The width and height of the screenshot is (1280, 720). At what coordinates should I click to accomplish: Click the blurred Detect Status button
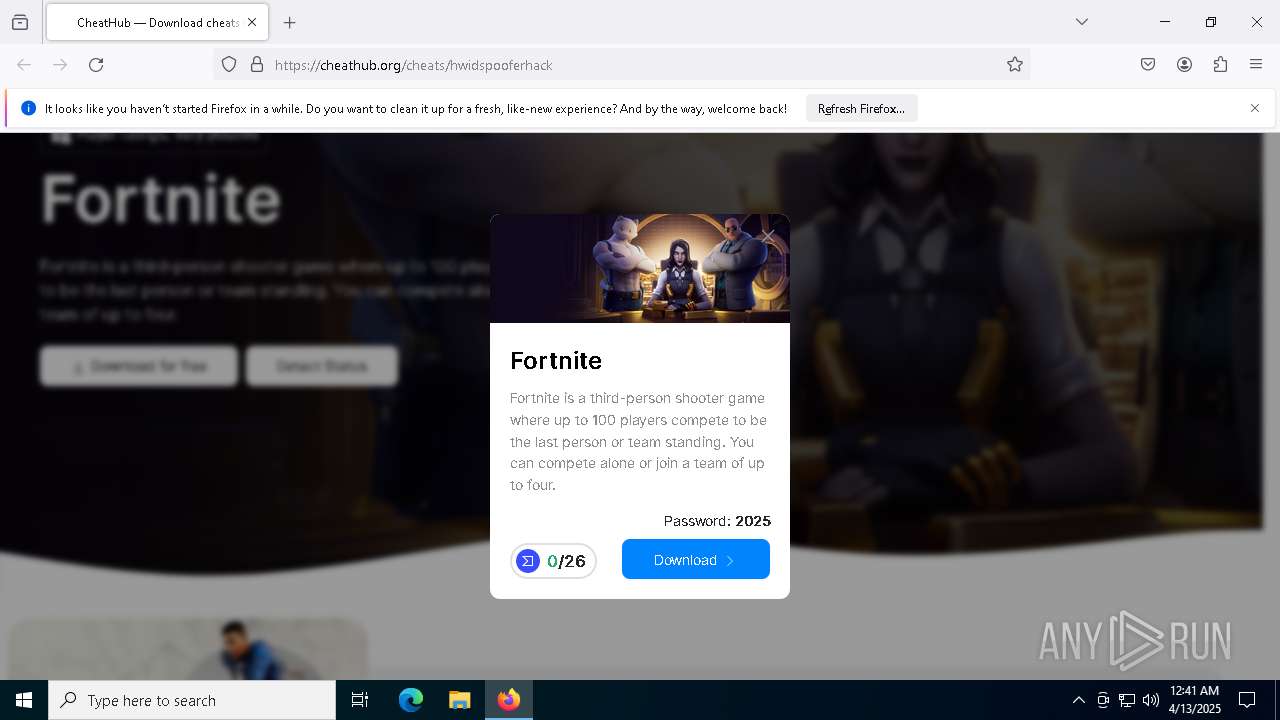point(322,366)
